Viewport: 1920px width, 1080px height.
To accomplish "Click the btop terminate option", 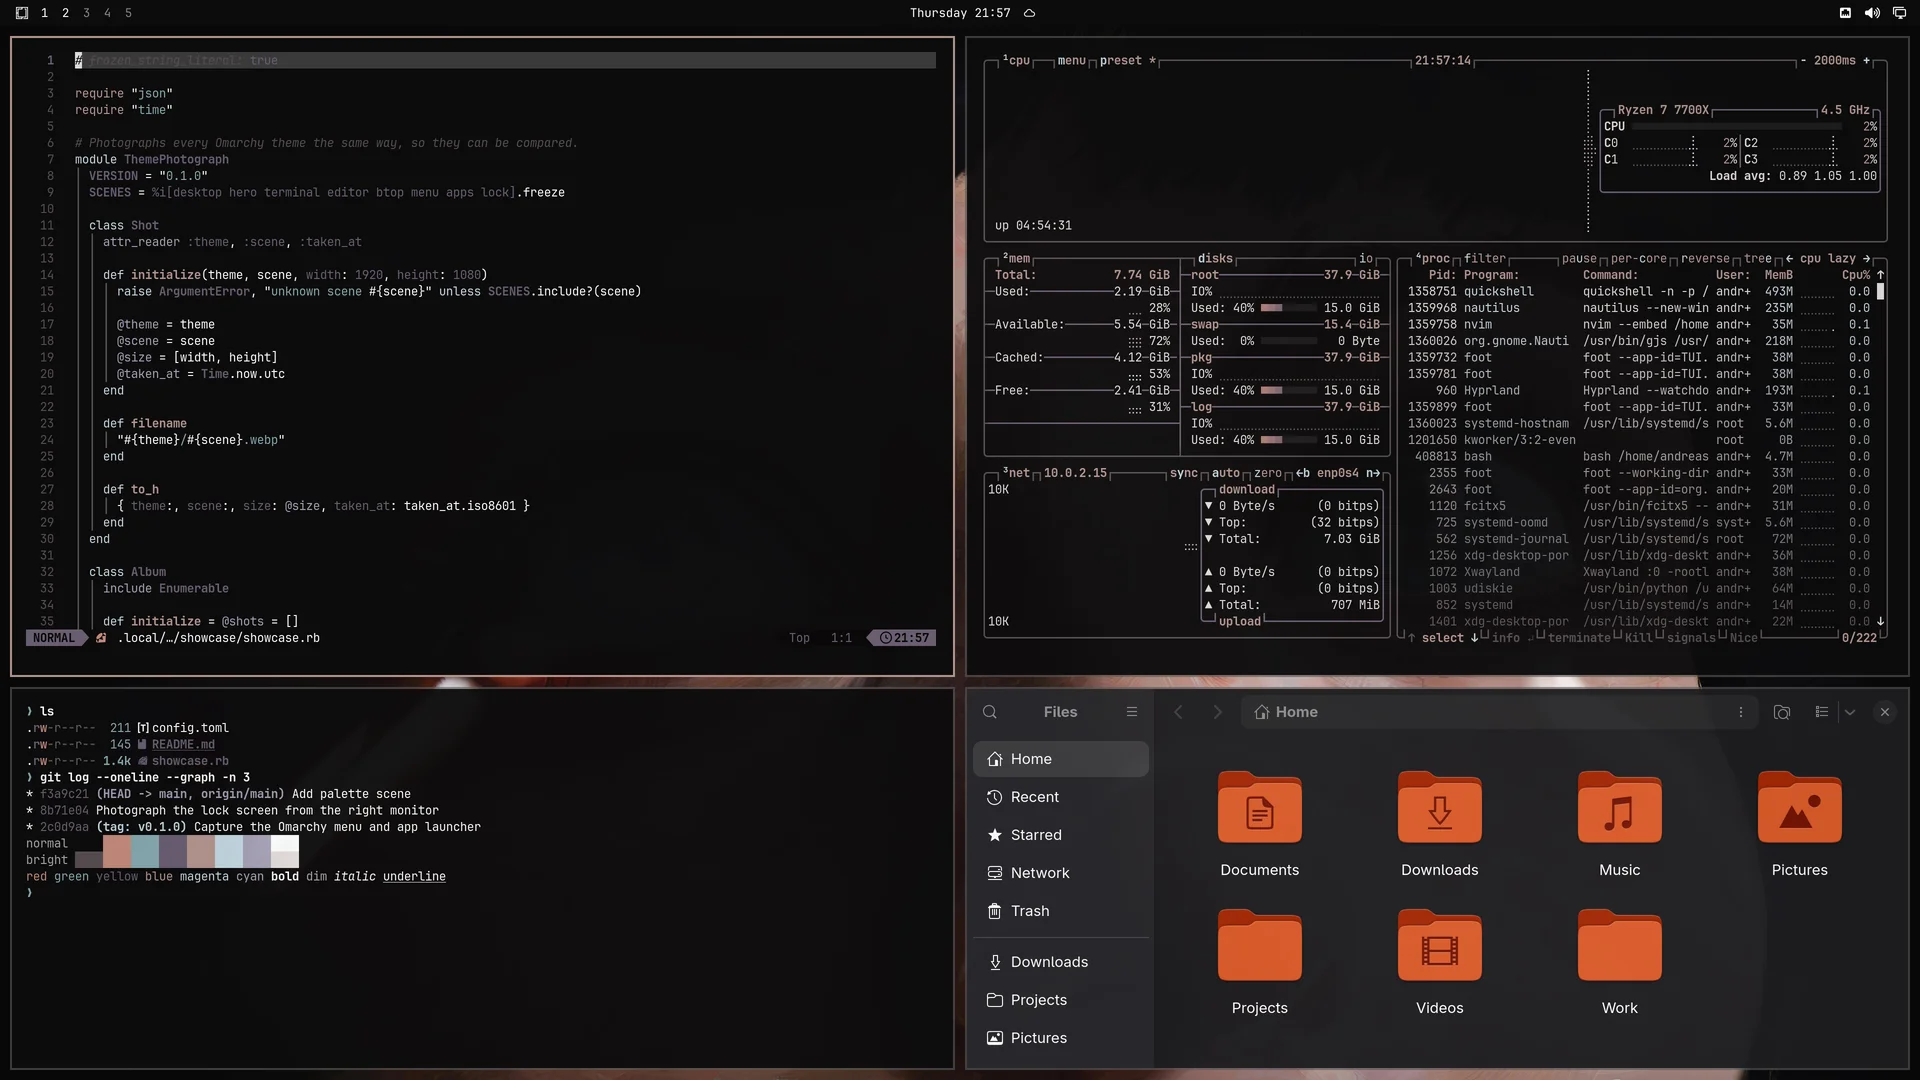I will click(1579, 638).
